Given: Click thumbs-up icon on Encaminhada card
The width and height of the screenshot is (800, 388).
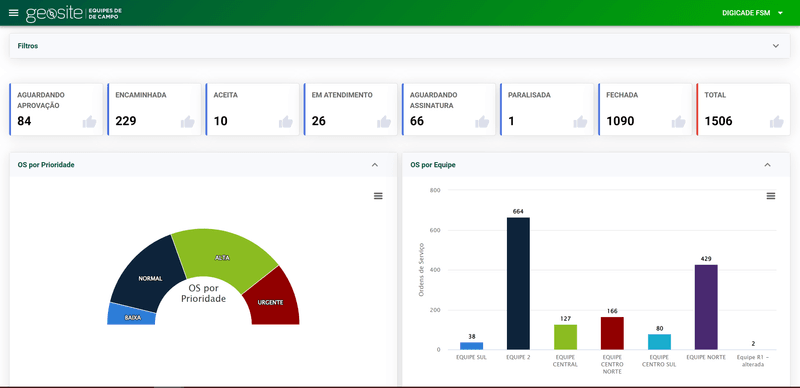Looking at the screenshot, I should click(188, 122).
